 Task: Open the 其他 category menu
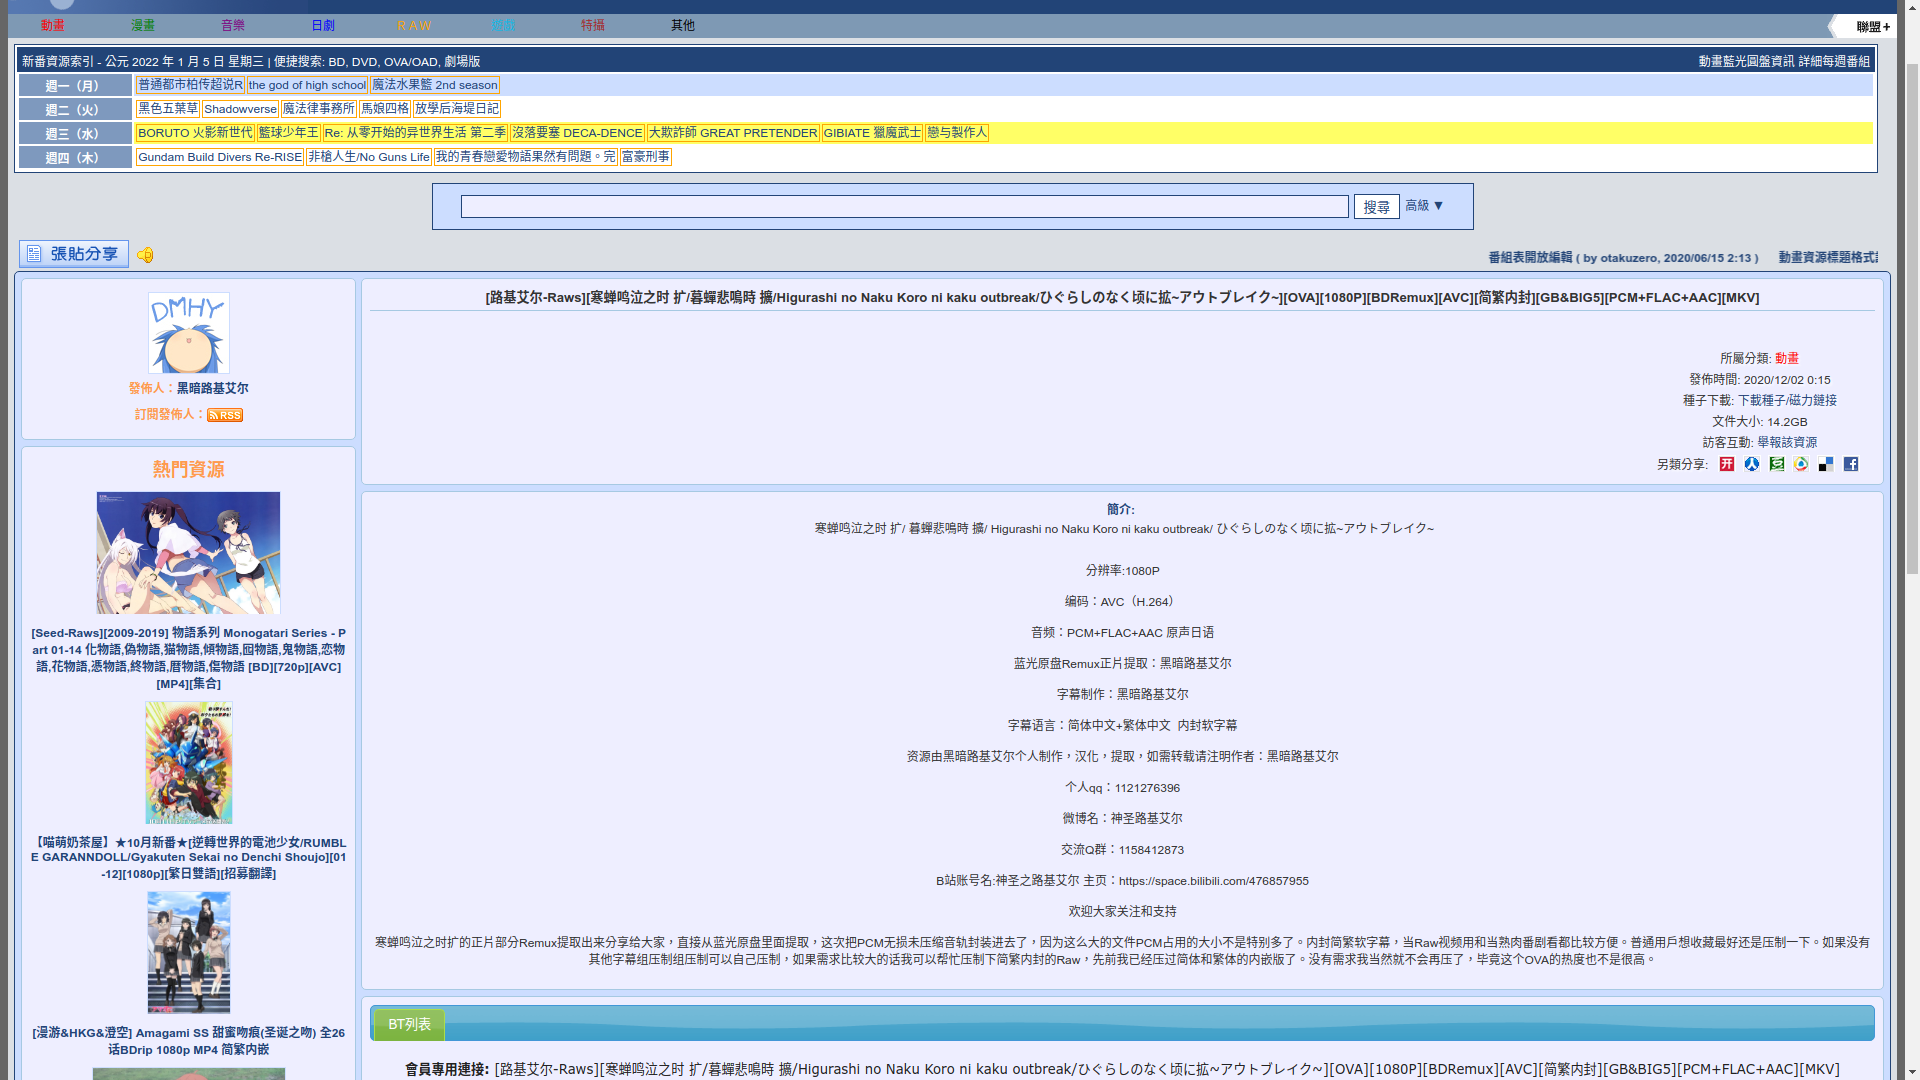[x=683, y=26]
